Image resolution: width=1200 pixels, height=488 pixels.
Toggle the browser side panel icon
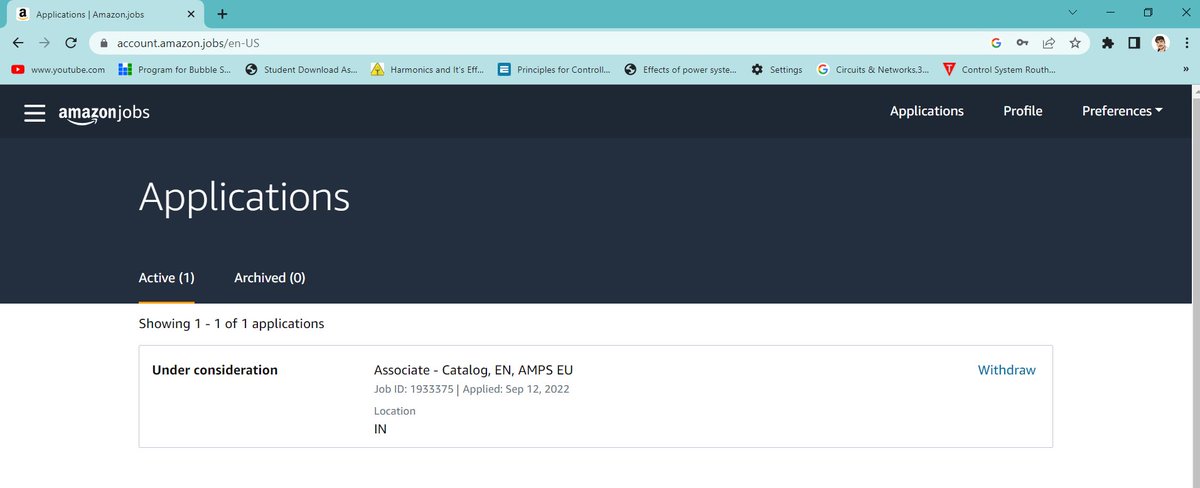[x=1134, y=43]
